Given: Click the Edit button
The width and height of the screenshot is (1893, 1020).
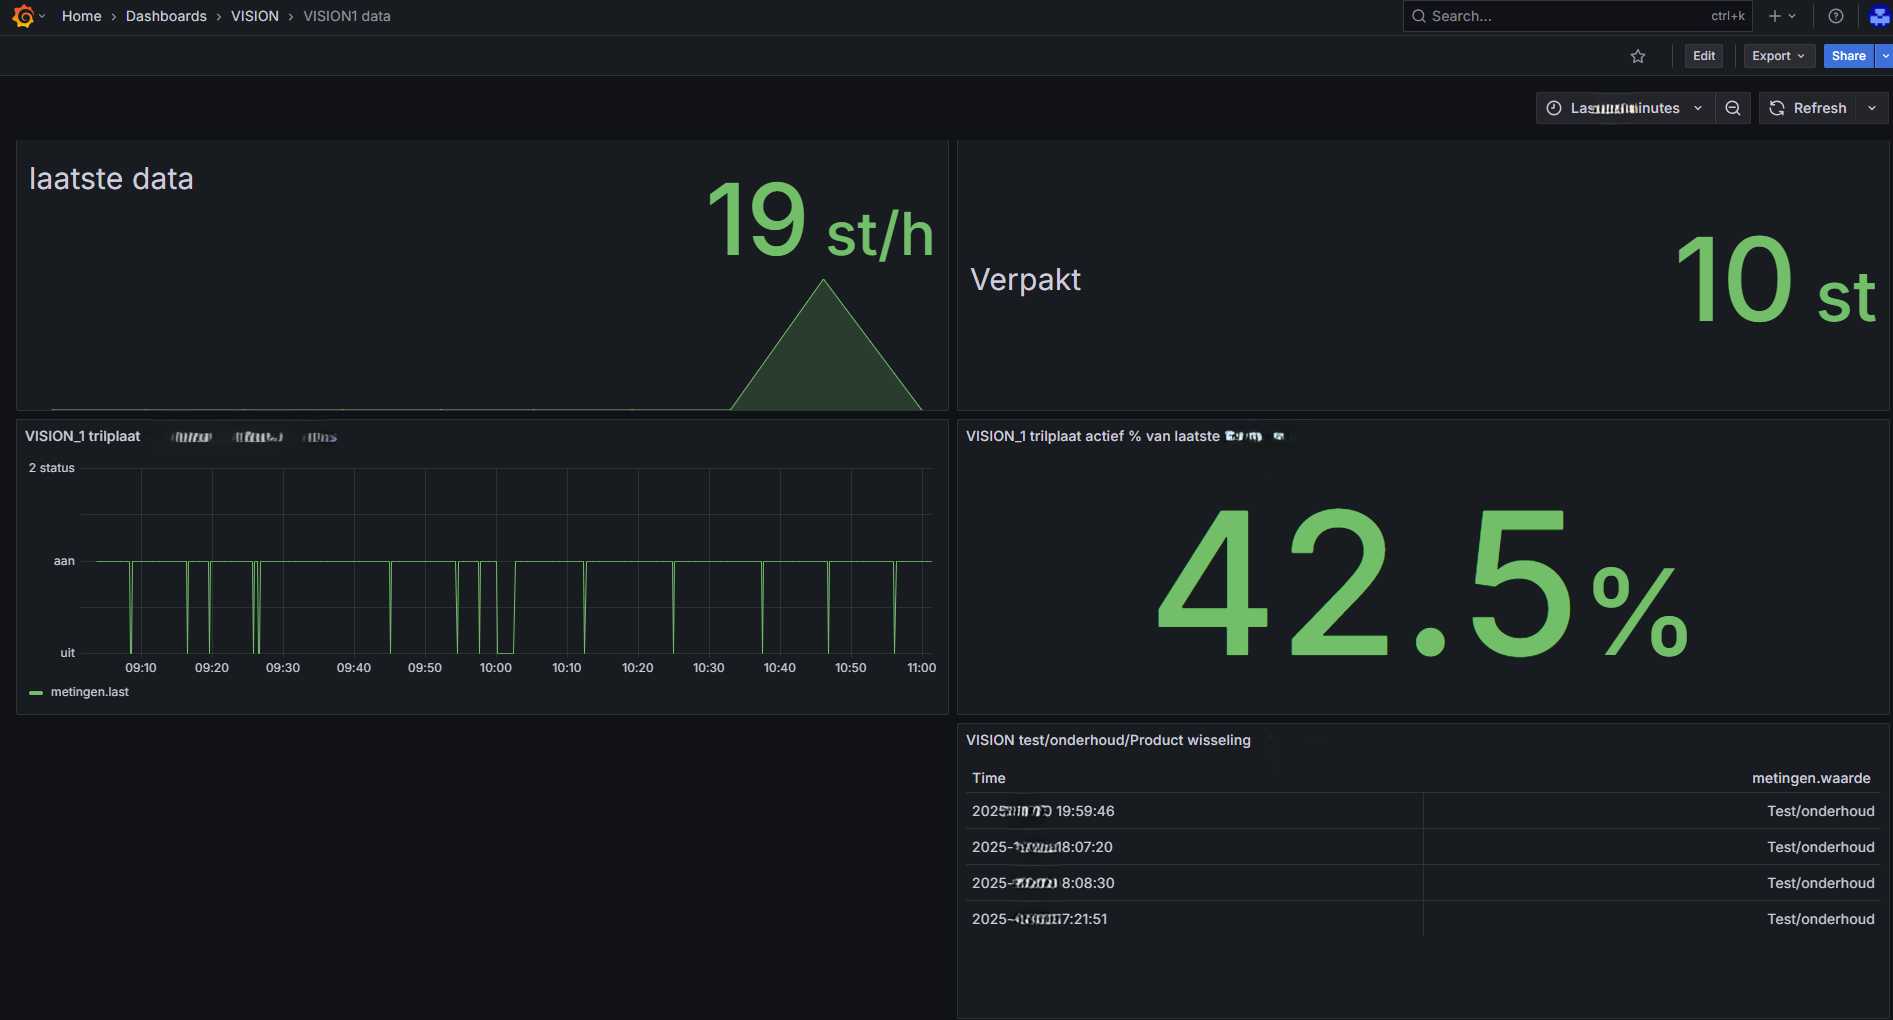Looking at the screenshot, I should pos(1703,56).
